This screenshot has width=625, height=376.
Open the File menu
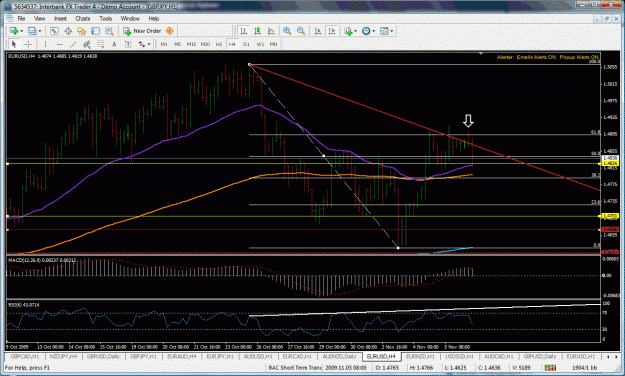click(22, 19)
